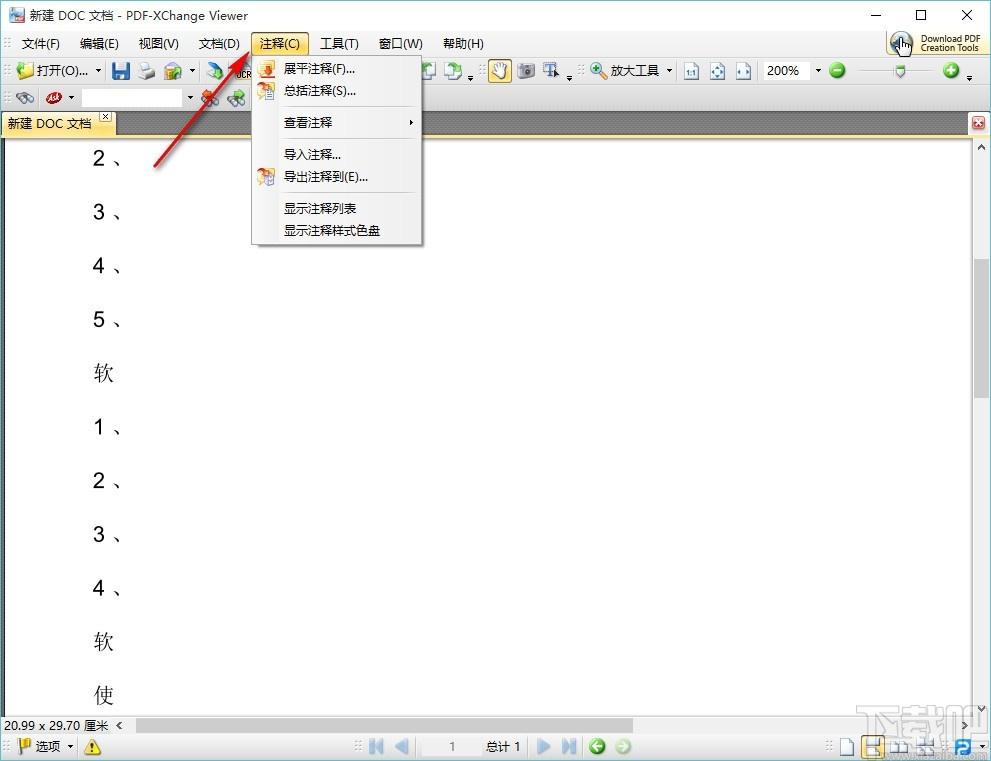Click the Fit Width icon
Screen dimensions: 991x761
743,71
